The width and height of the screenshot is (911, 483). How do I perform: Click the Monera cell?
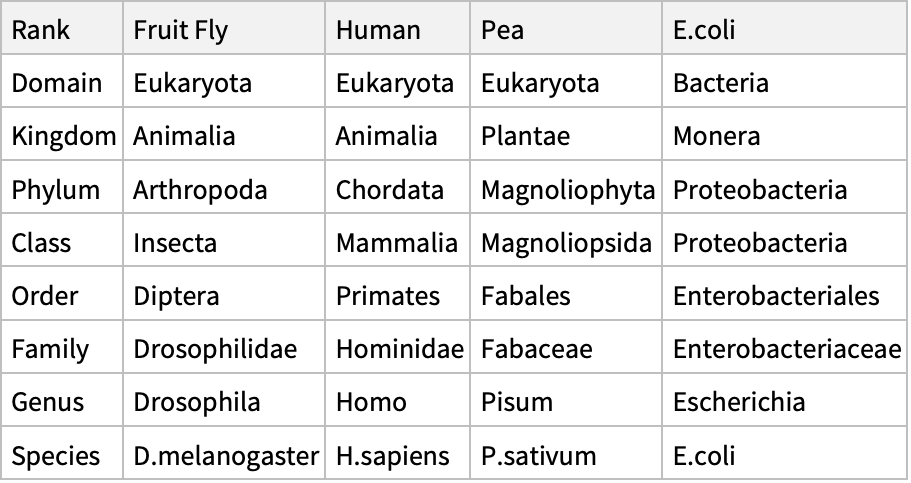point(784,134)
